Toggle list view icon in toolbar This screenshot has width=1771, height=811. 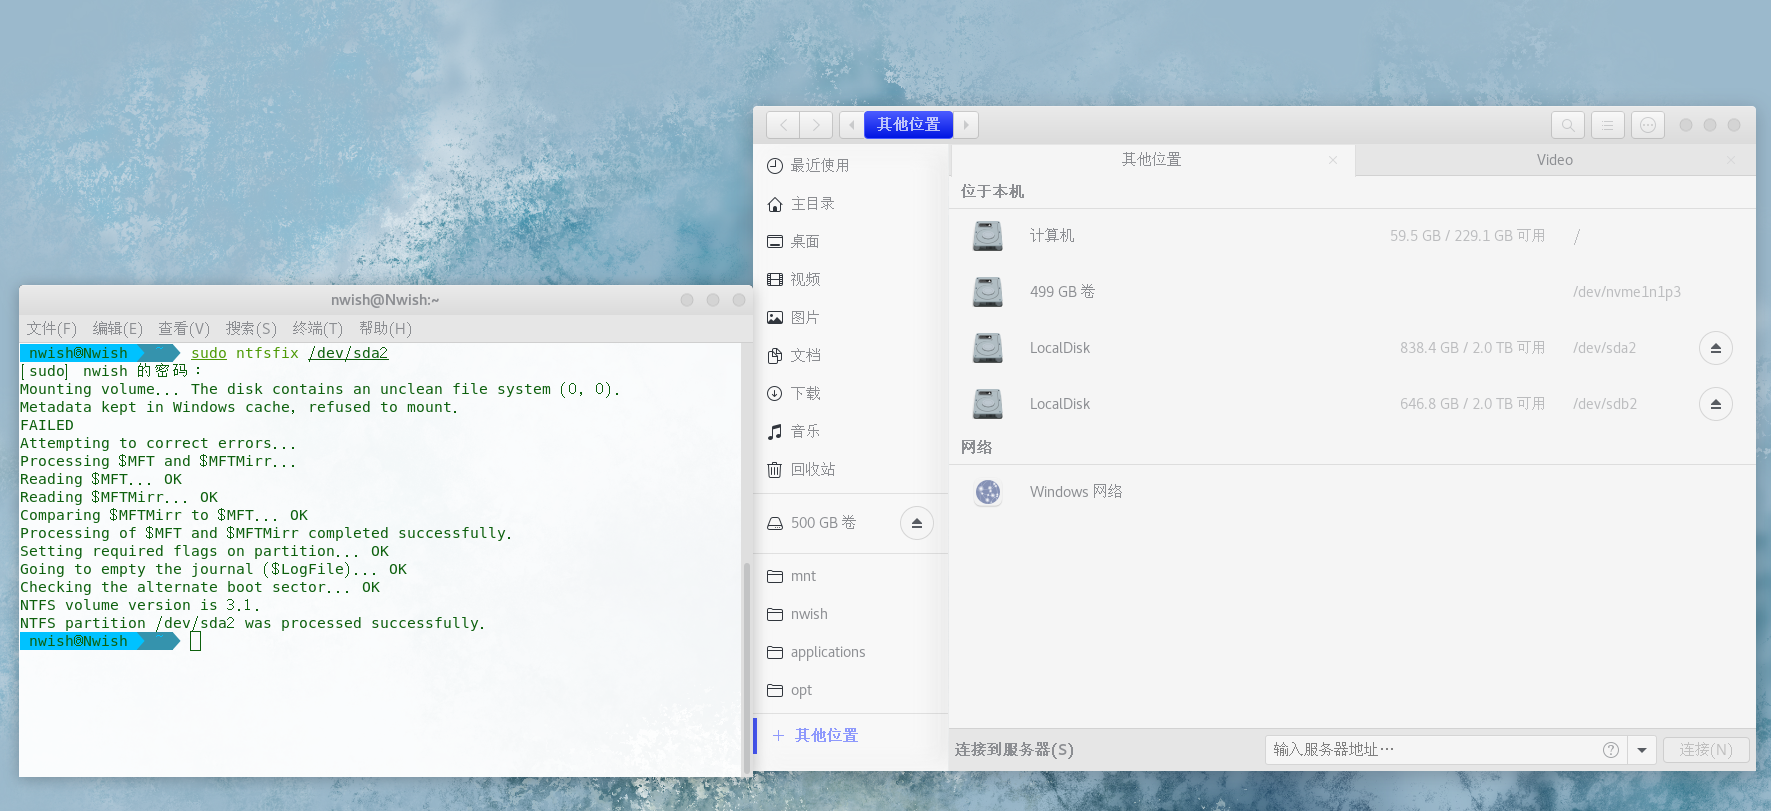1607,125
